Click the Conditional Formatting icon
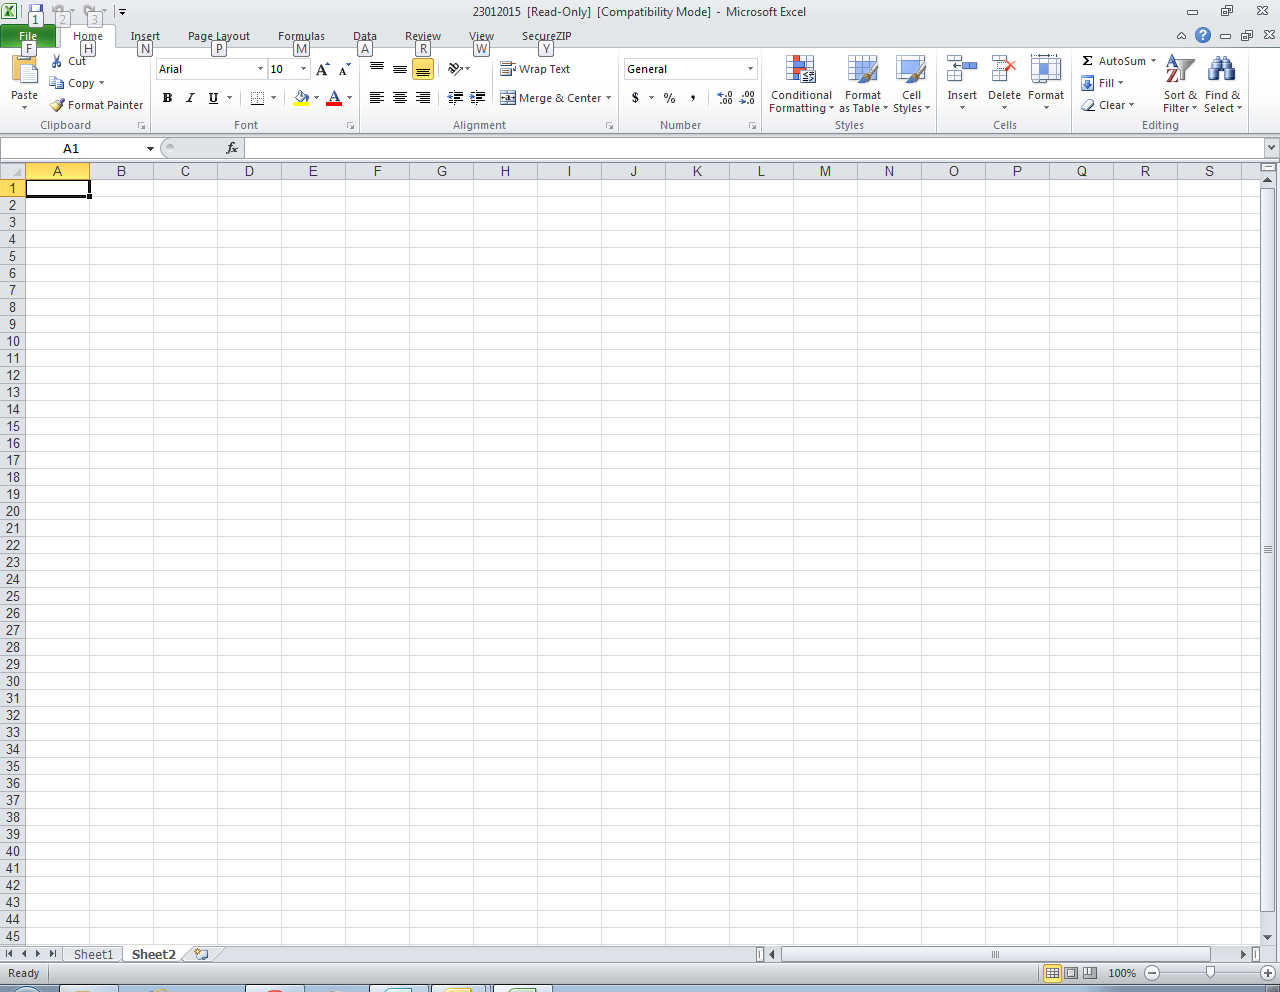Image resolution: width=1280 pixels, height=992 pixels. pyautogui.click(x=800, y=70)
